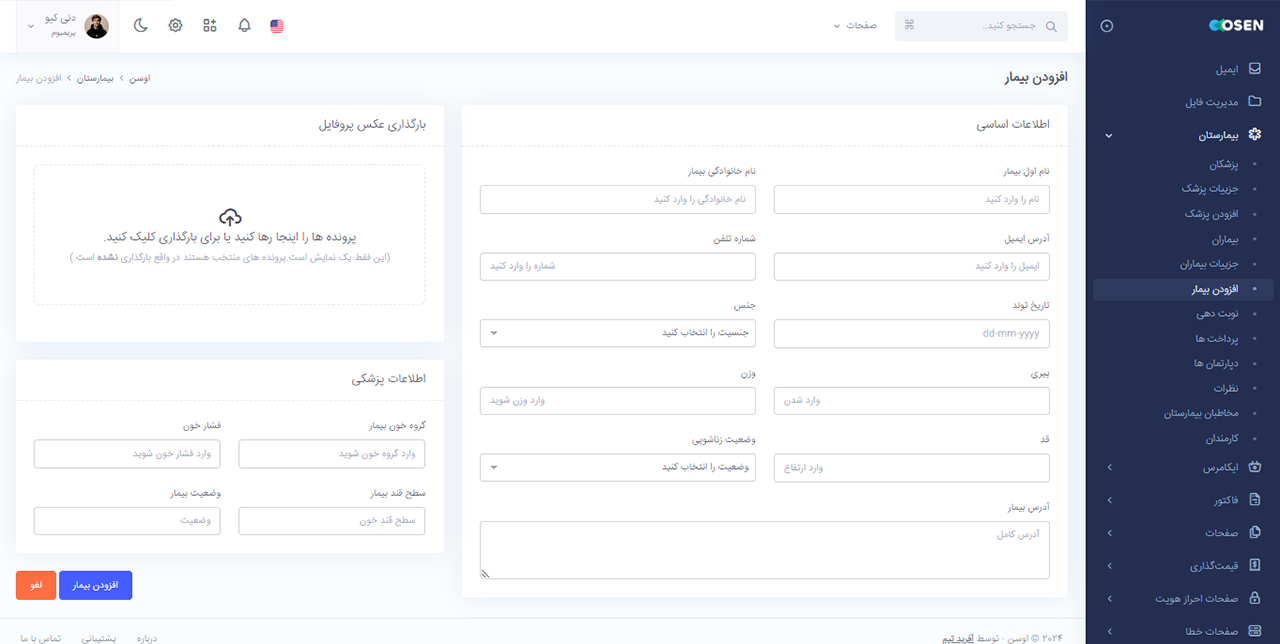Open settings via the gear icon
This screenshot has width=1280, height=644.
point(175,25)
